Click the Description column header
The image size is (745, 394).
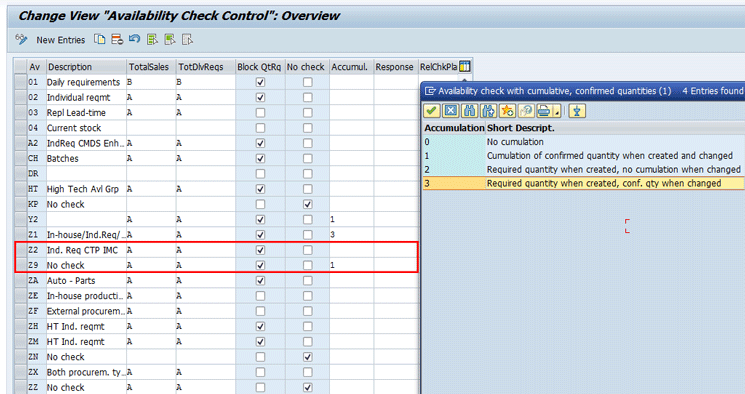click(x=86, y=67)
